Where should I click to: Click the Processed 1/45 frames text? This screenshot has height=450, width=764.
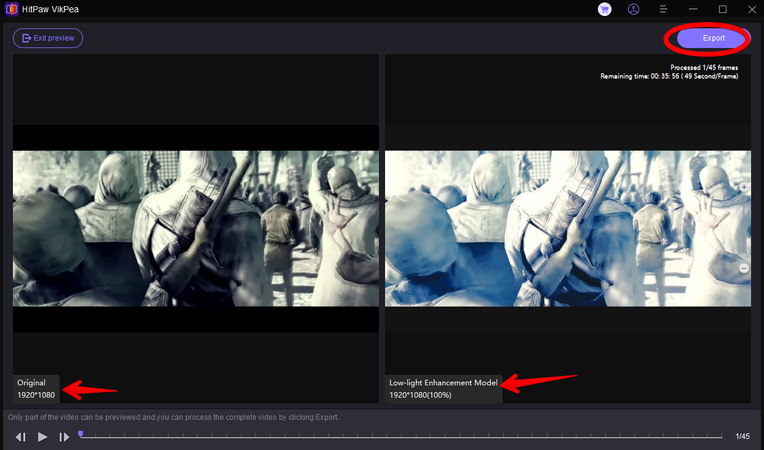[x=704, y=68]
